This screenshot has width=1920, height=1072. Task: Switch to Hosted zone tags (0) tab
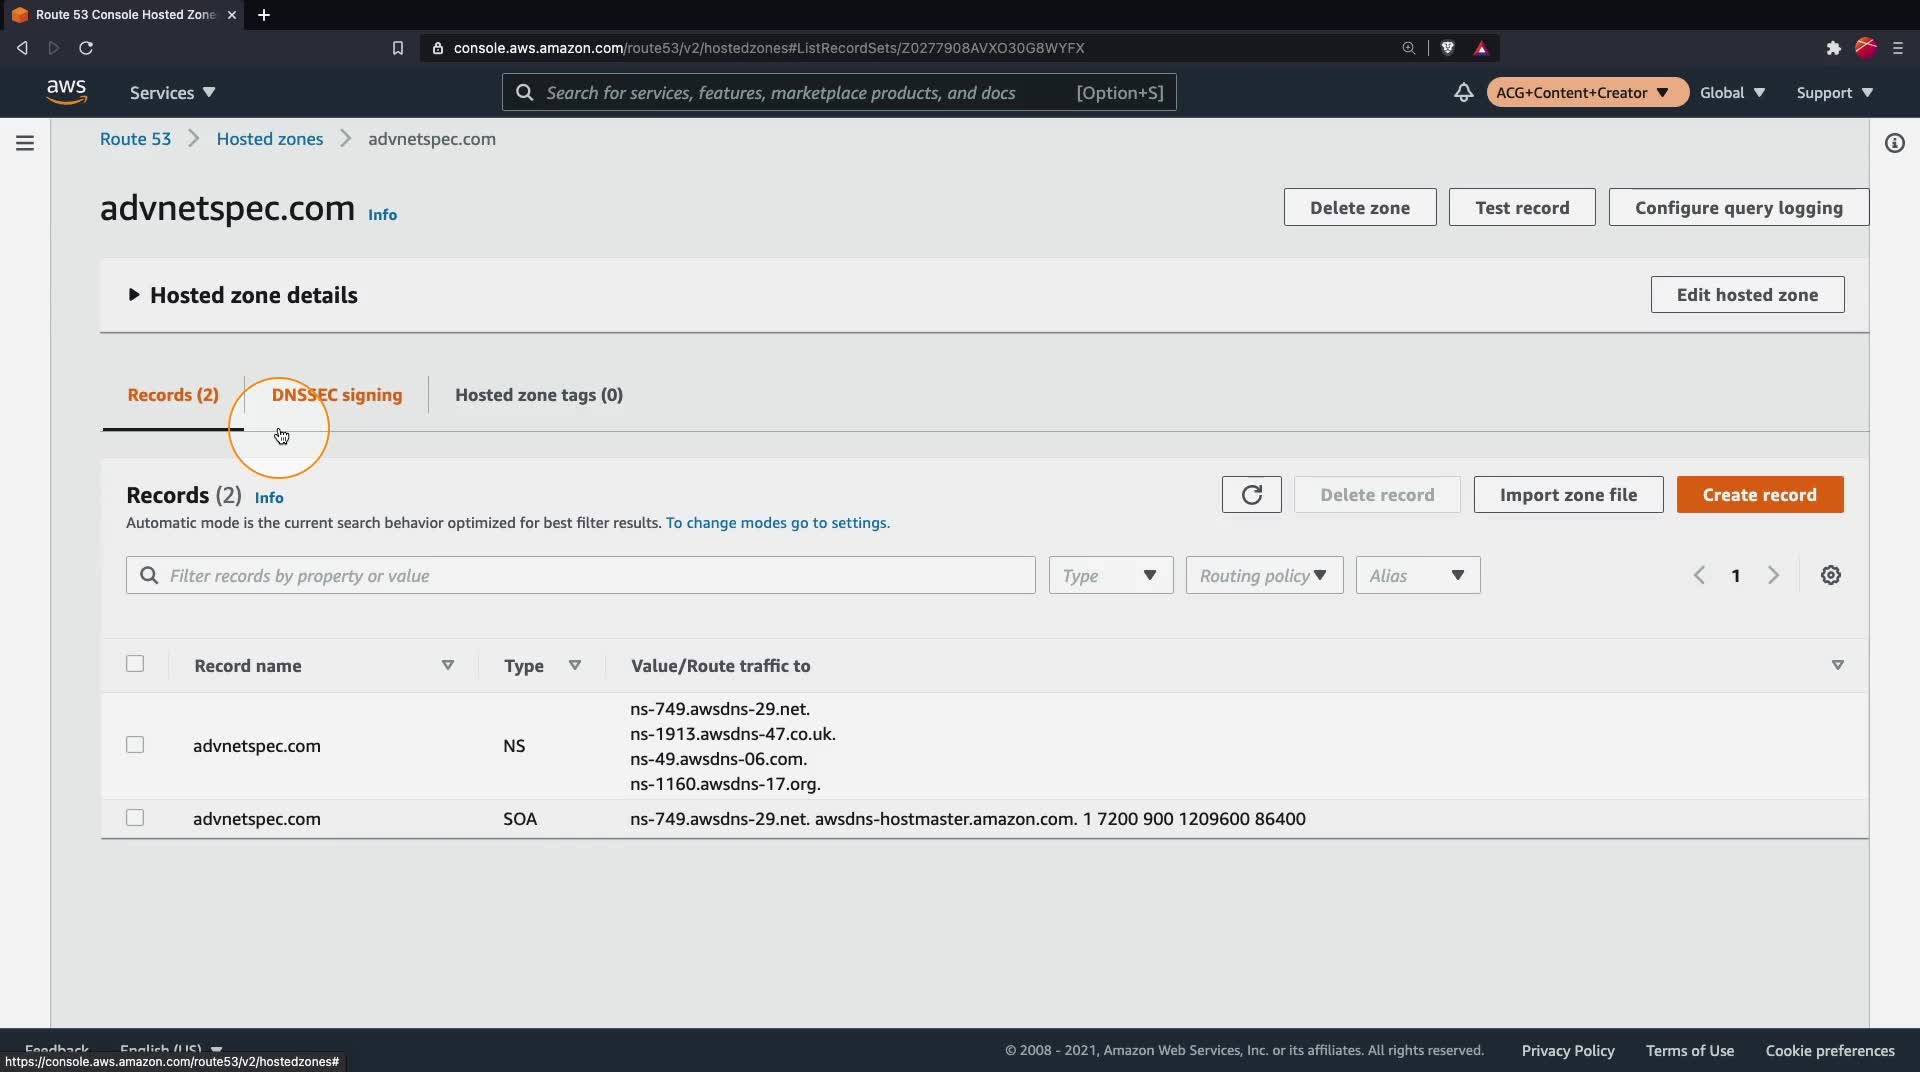click(539, 395)
